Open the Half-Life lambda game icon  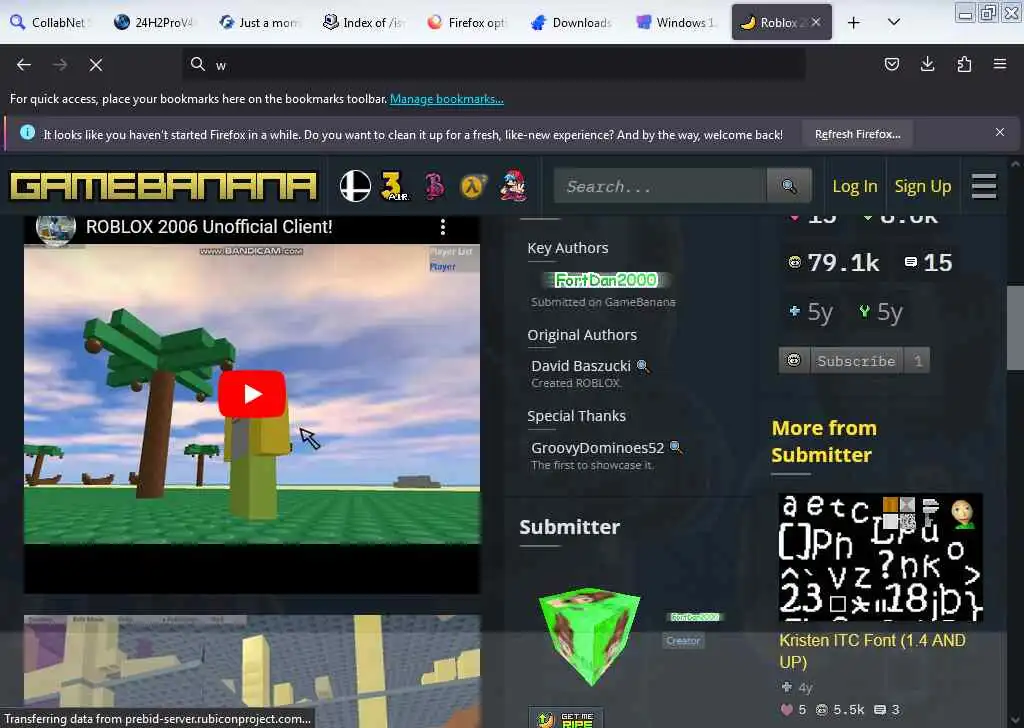473,187
